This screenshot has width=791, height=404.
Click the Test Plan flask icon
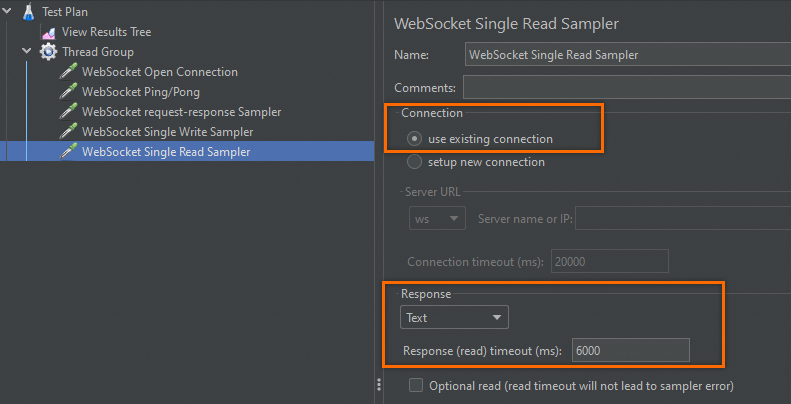(x=28, y=12)
